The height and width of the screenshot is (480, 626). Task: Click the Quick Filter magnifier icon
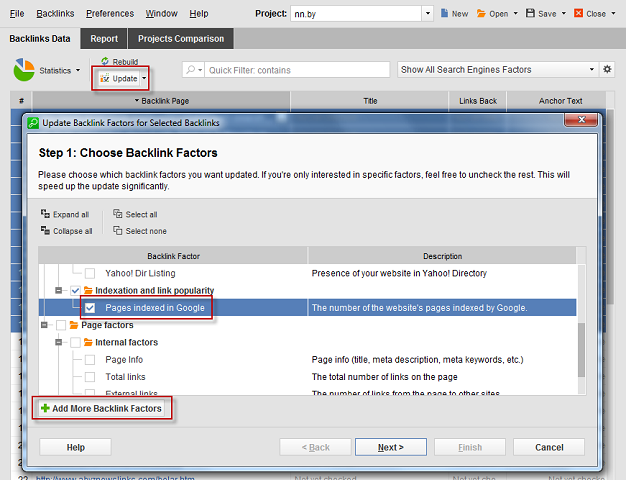190,70
